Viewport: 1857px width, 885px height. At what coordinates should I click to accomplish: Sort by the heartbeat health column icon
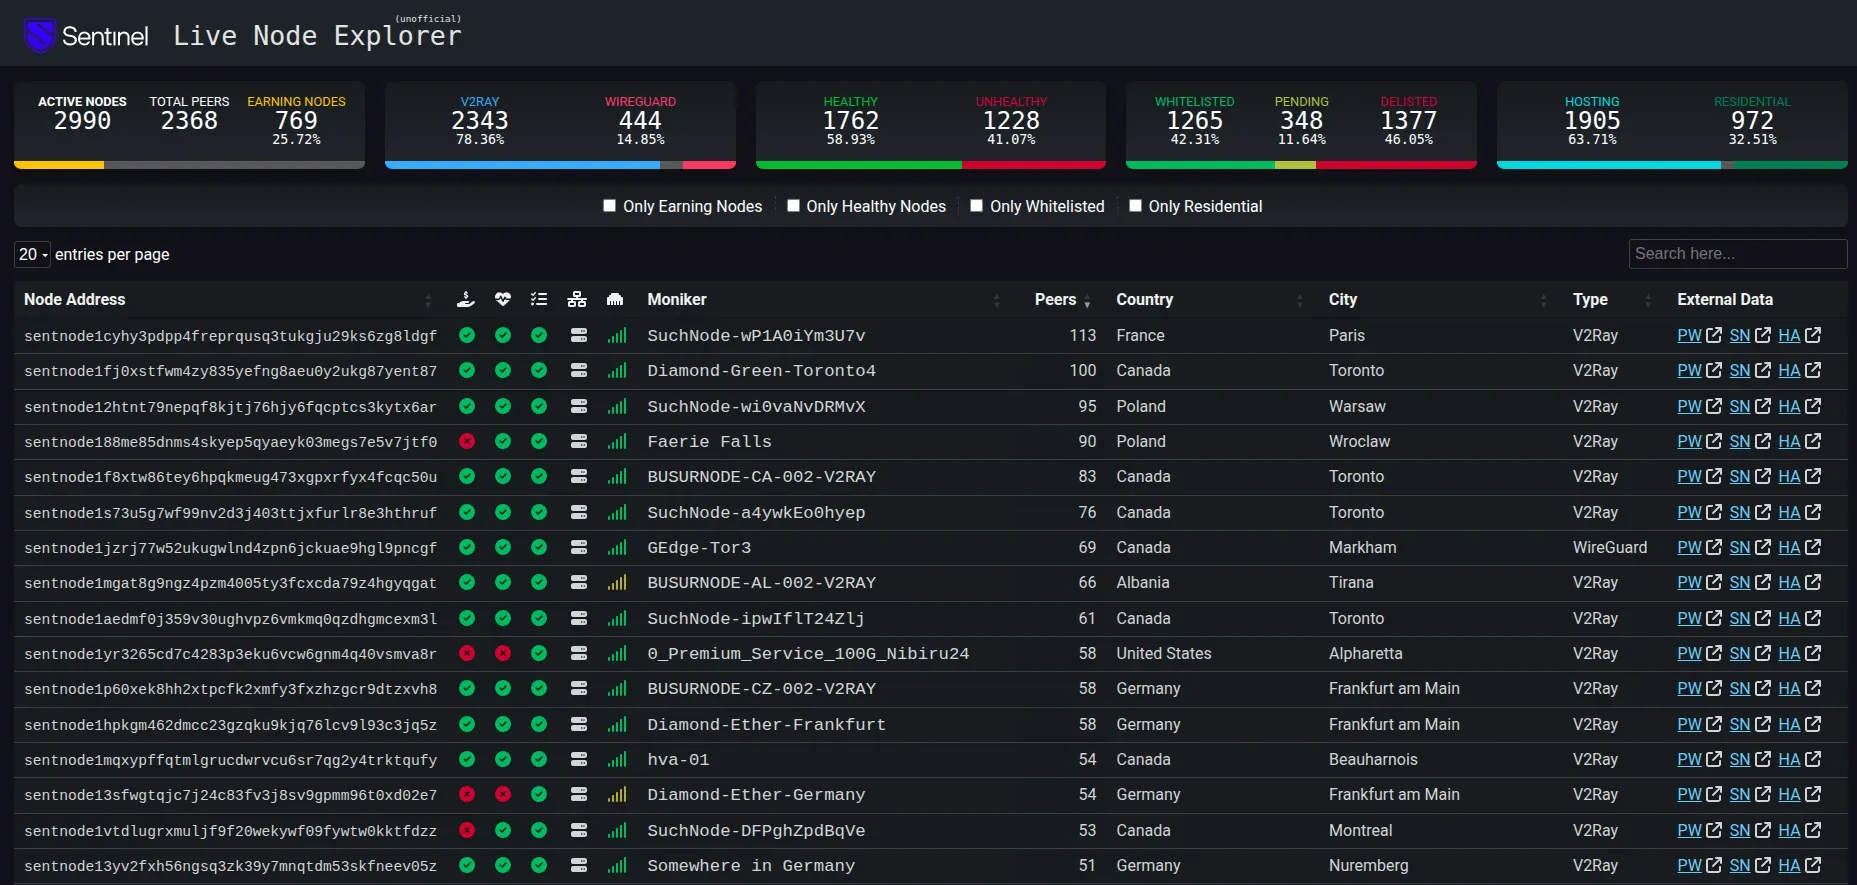[503, 299]
